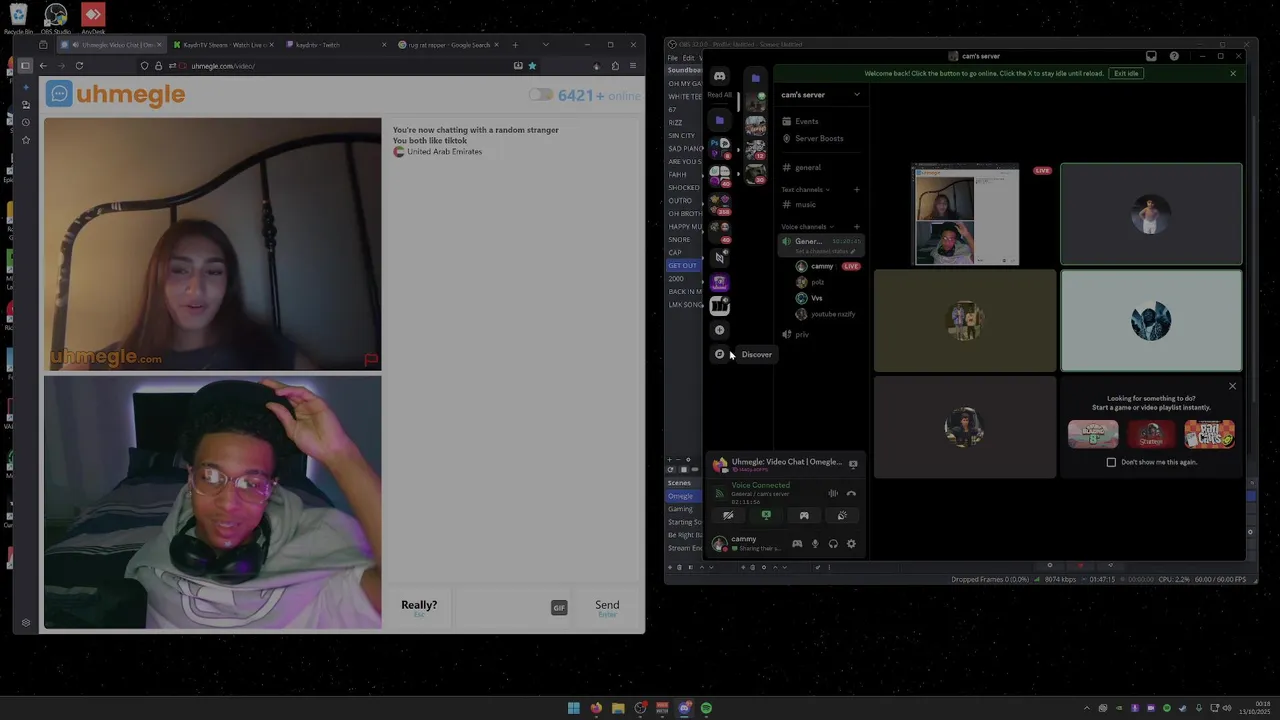This screenshot has width=1280, height=720.
Task: Collapse Voice channels category
Action: tap(807, 227)
